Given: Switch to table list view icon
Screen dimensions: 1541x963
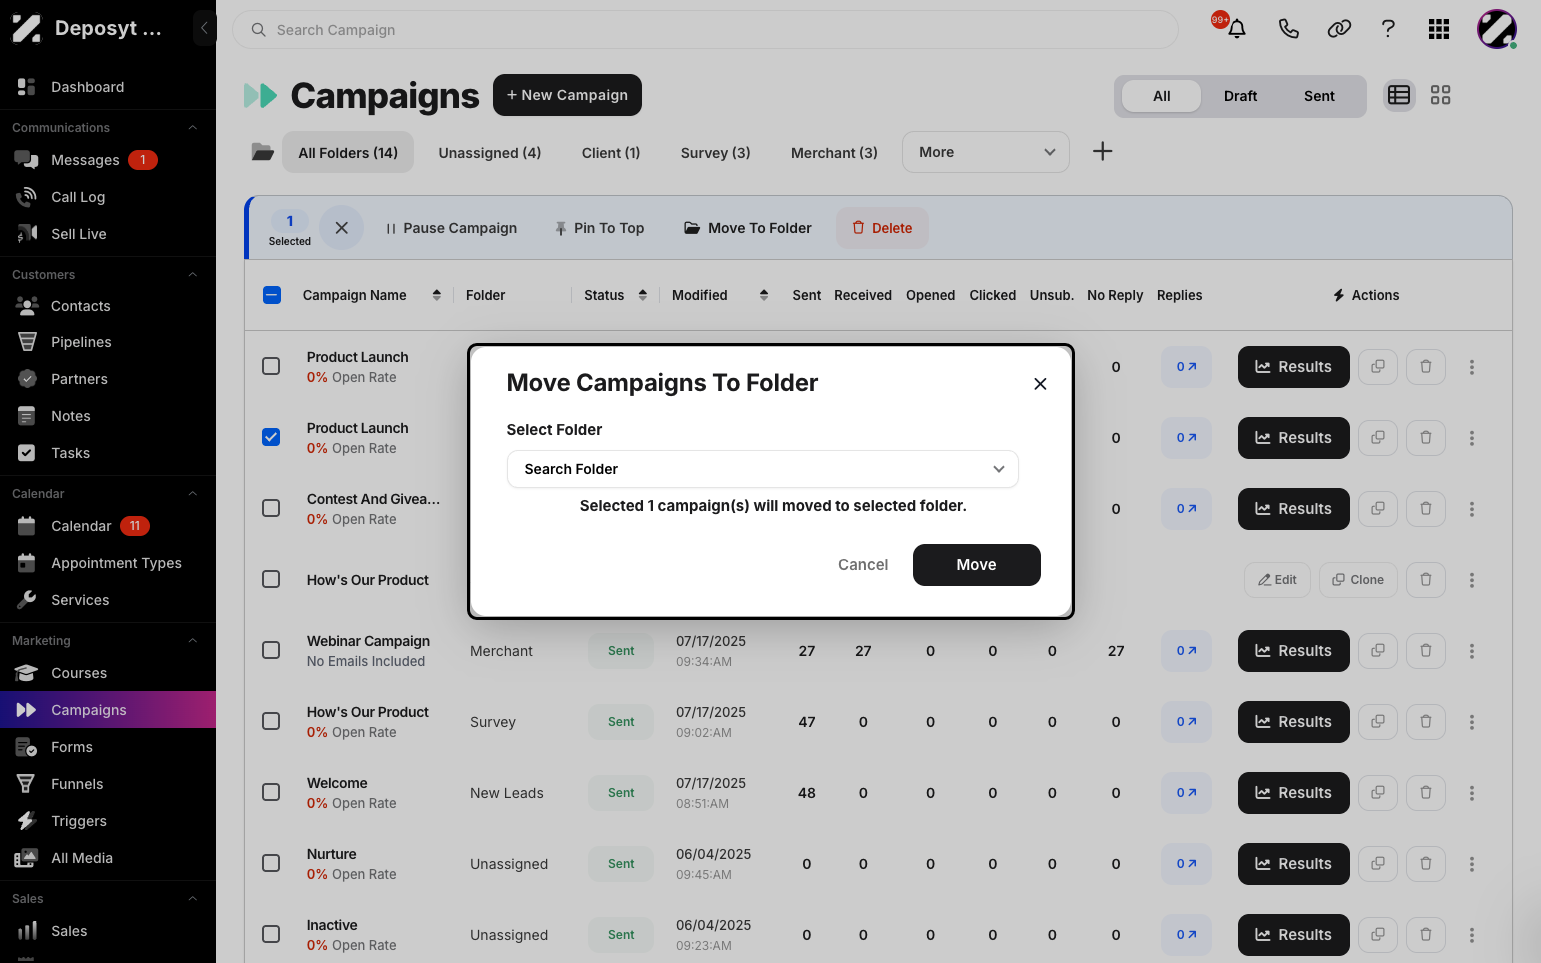Looking at the screenshot, I should (x=1399, y=95).
